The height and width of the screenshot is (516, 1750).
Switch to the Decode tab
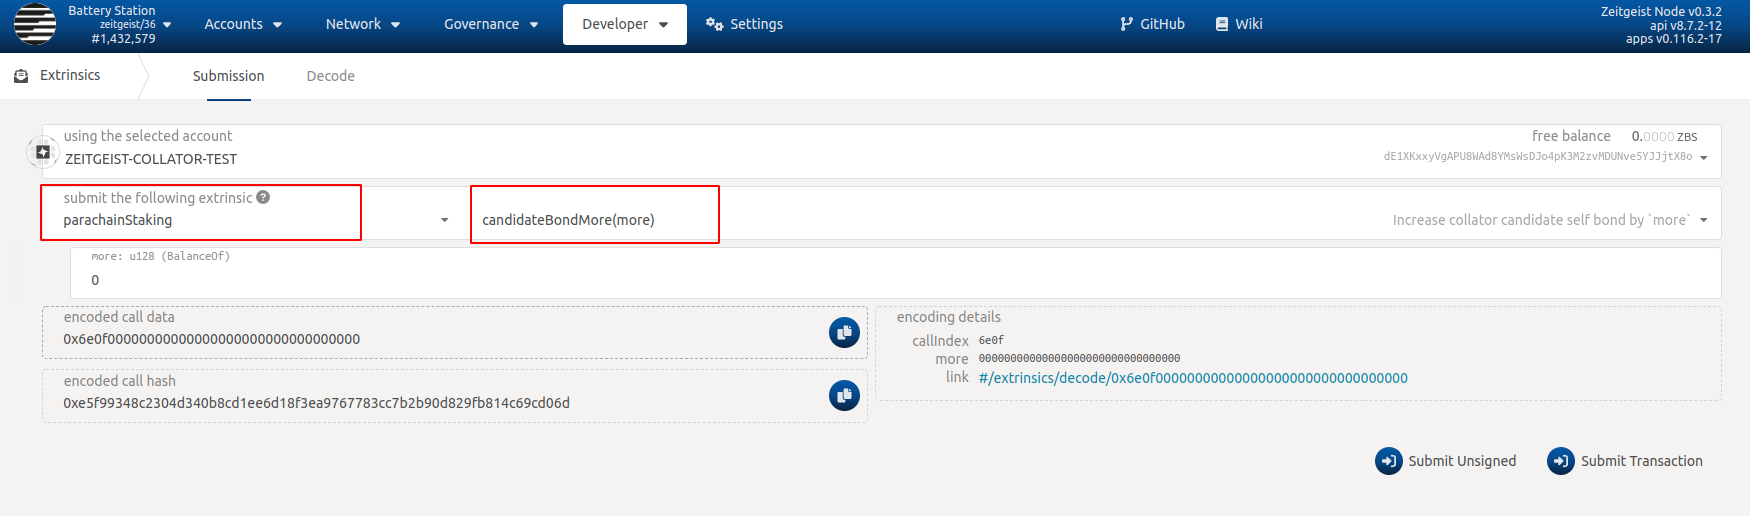click(330, 76)
